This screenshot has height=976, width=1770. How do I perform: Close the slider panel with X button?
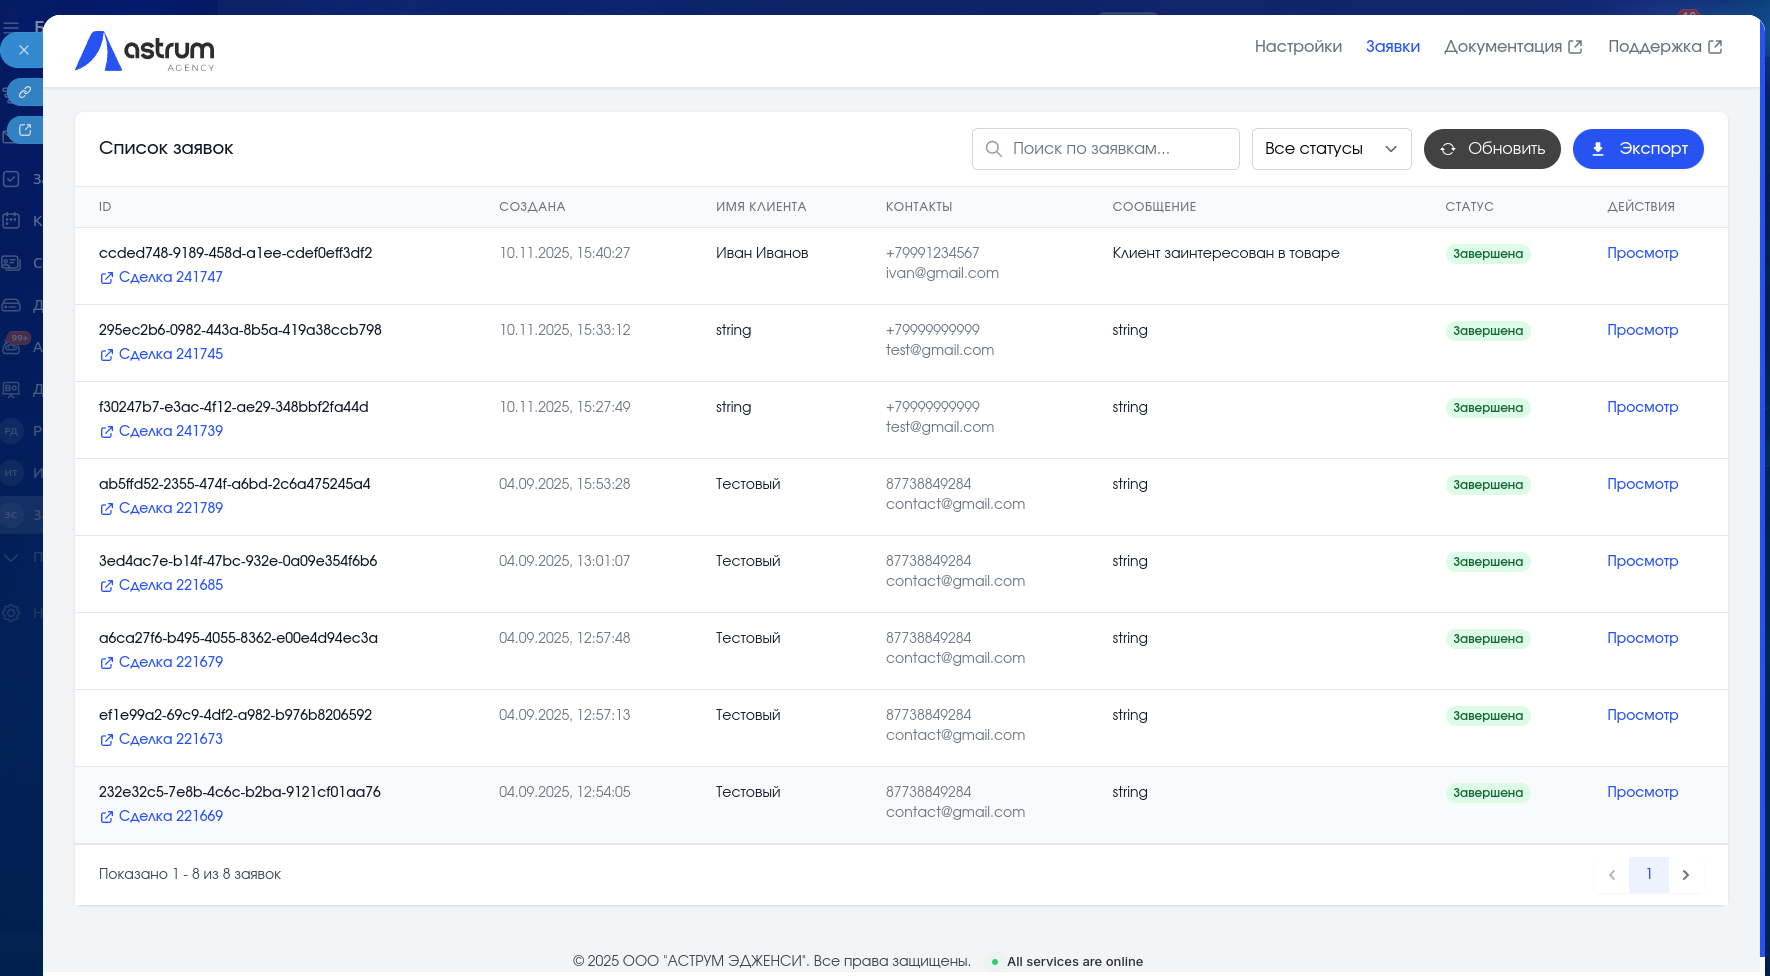24,50
